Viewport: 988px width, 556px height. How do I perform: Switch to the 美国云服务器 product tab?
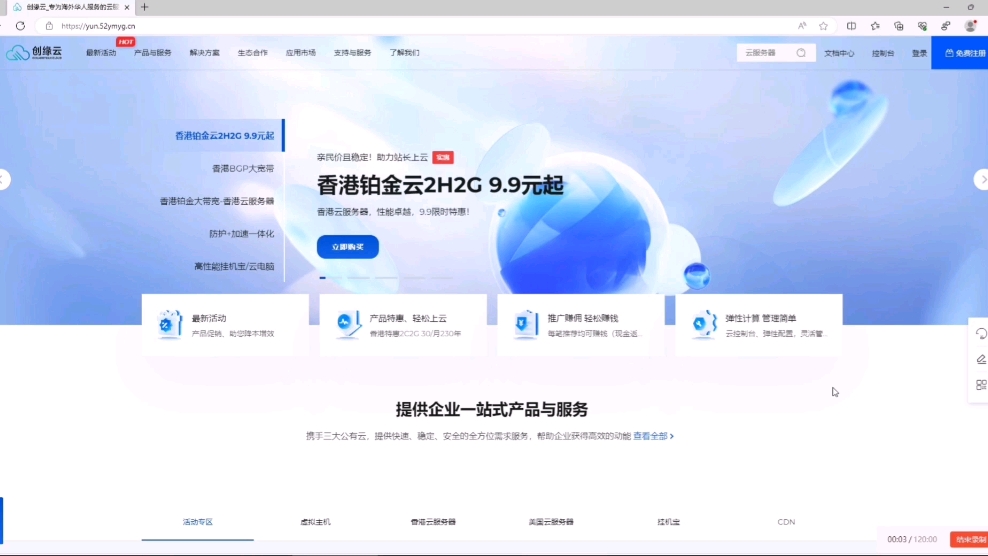click(x=551, y=522)
